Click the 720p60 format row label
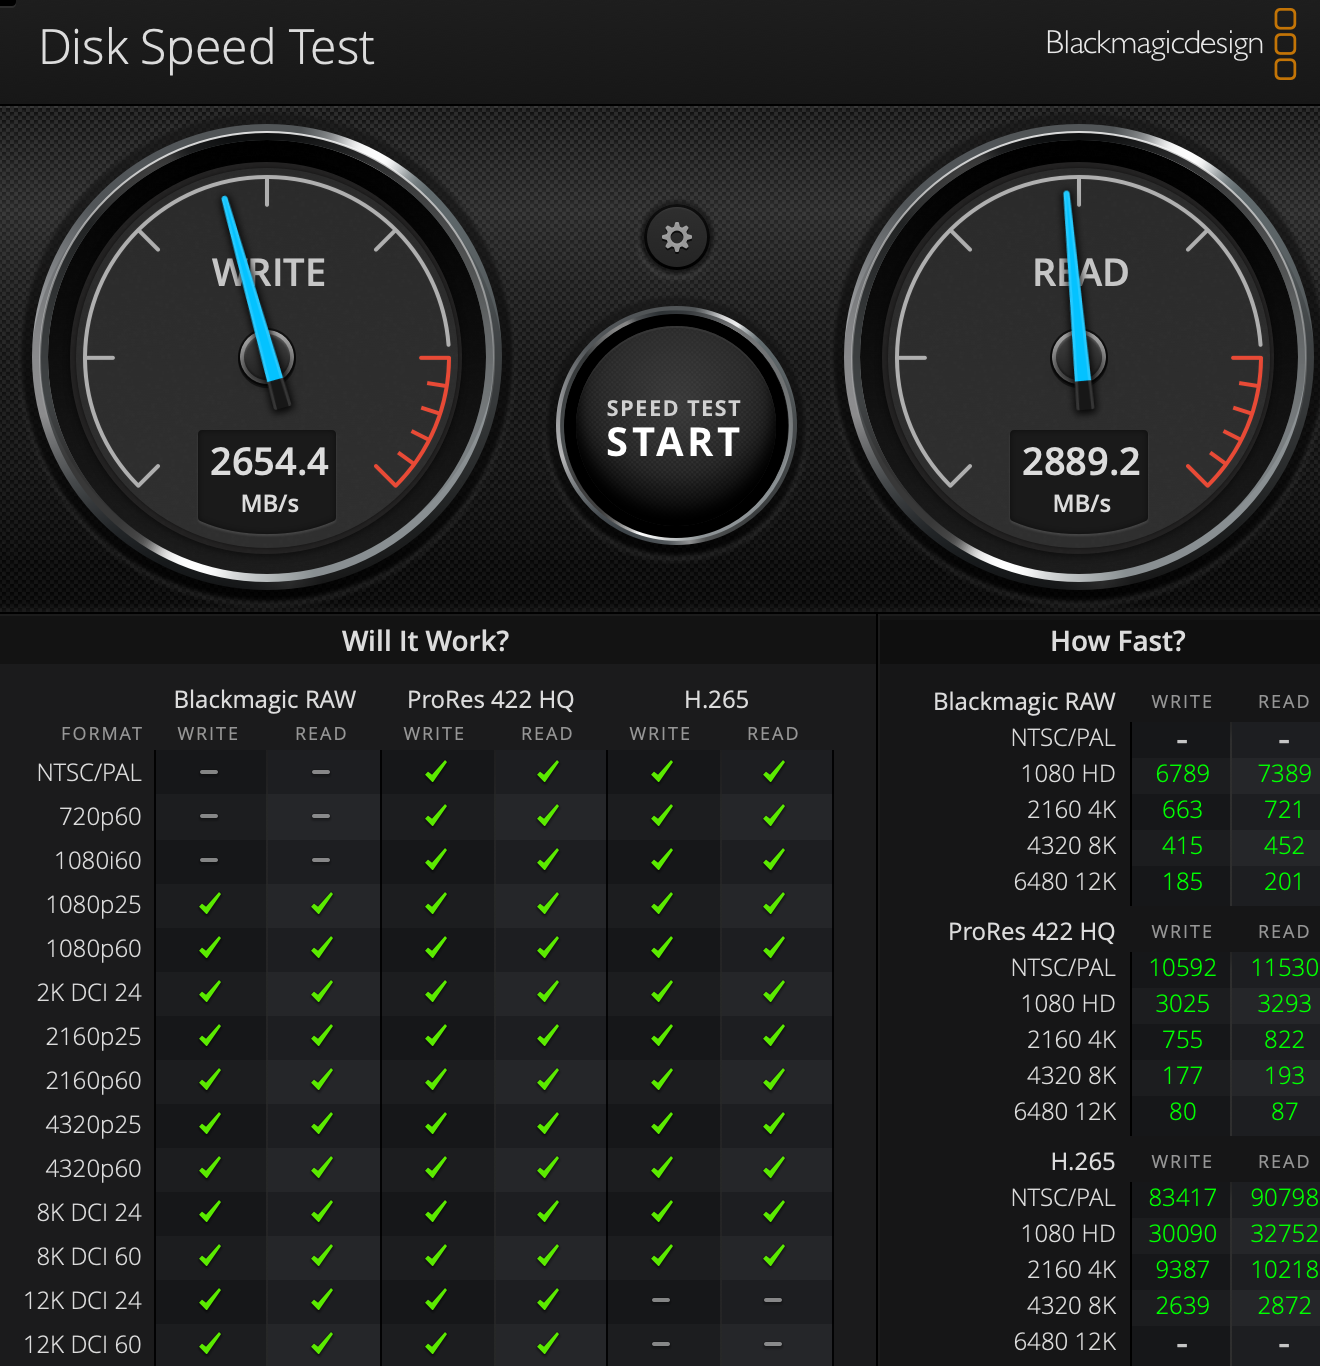This screenshot has width=1320, height=1366. point(100,817)
